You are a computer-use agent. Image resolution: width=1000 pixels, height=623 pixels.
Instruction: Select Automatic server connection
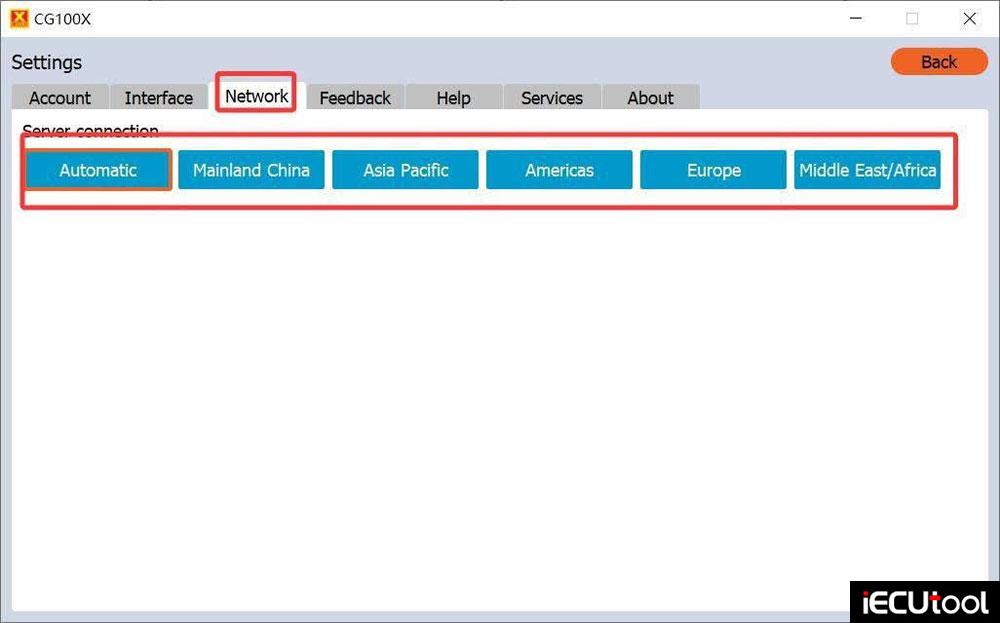(97, 170)
